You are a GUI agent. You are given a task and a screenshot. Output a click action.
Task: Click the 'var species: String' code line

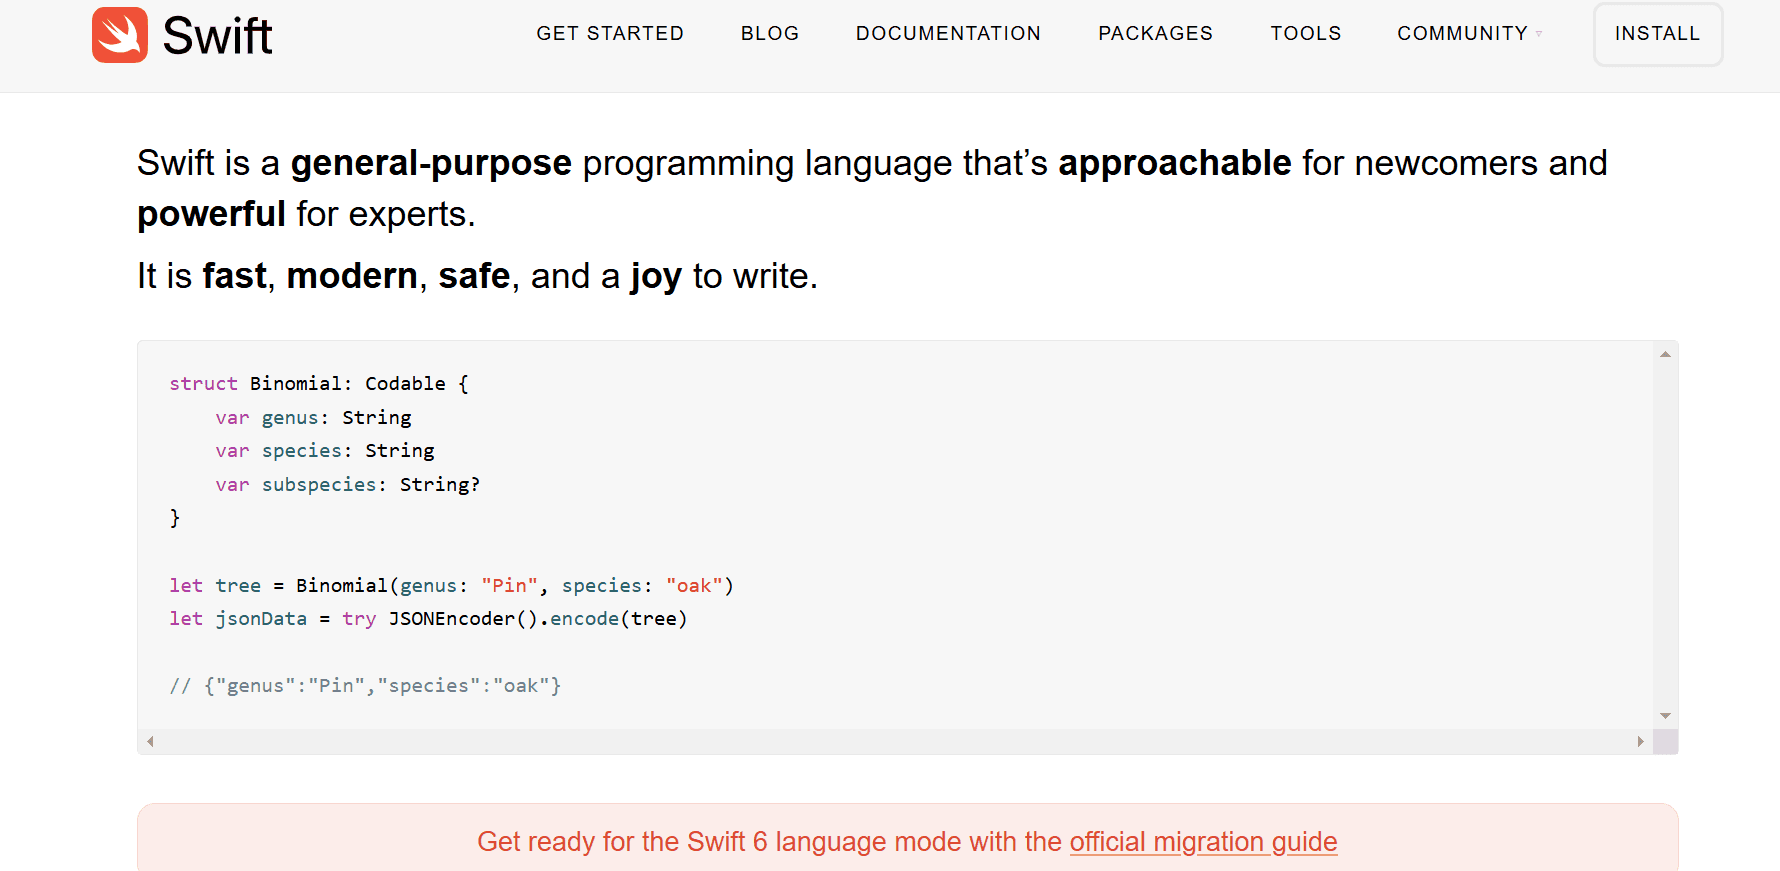pos(325,451)
